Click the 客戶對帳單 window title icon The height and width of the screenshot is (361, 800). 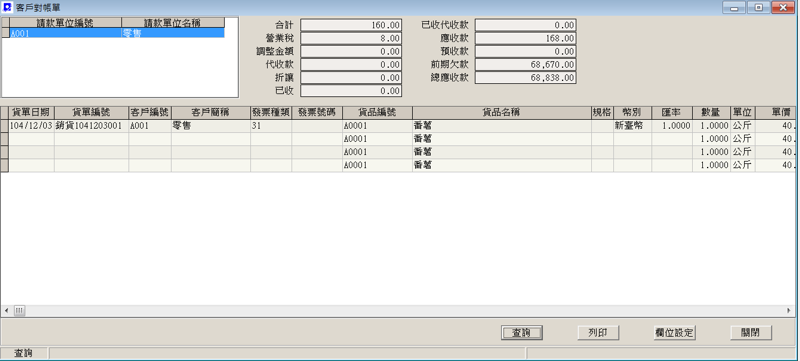click(x=8, y=7)
